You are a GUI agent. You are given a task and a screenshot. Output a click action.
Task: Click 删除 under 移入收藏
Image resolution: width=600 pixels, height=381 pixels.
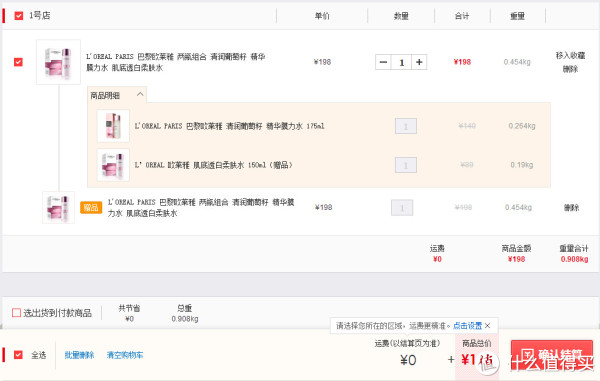[570, 69]
